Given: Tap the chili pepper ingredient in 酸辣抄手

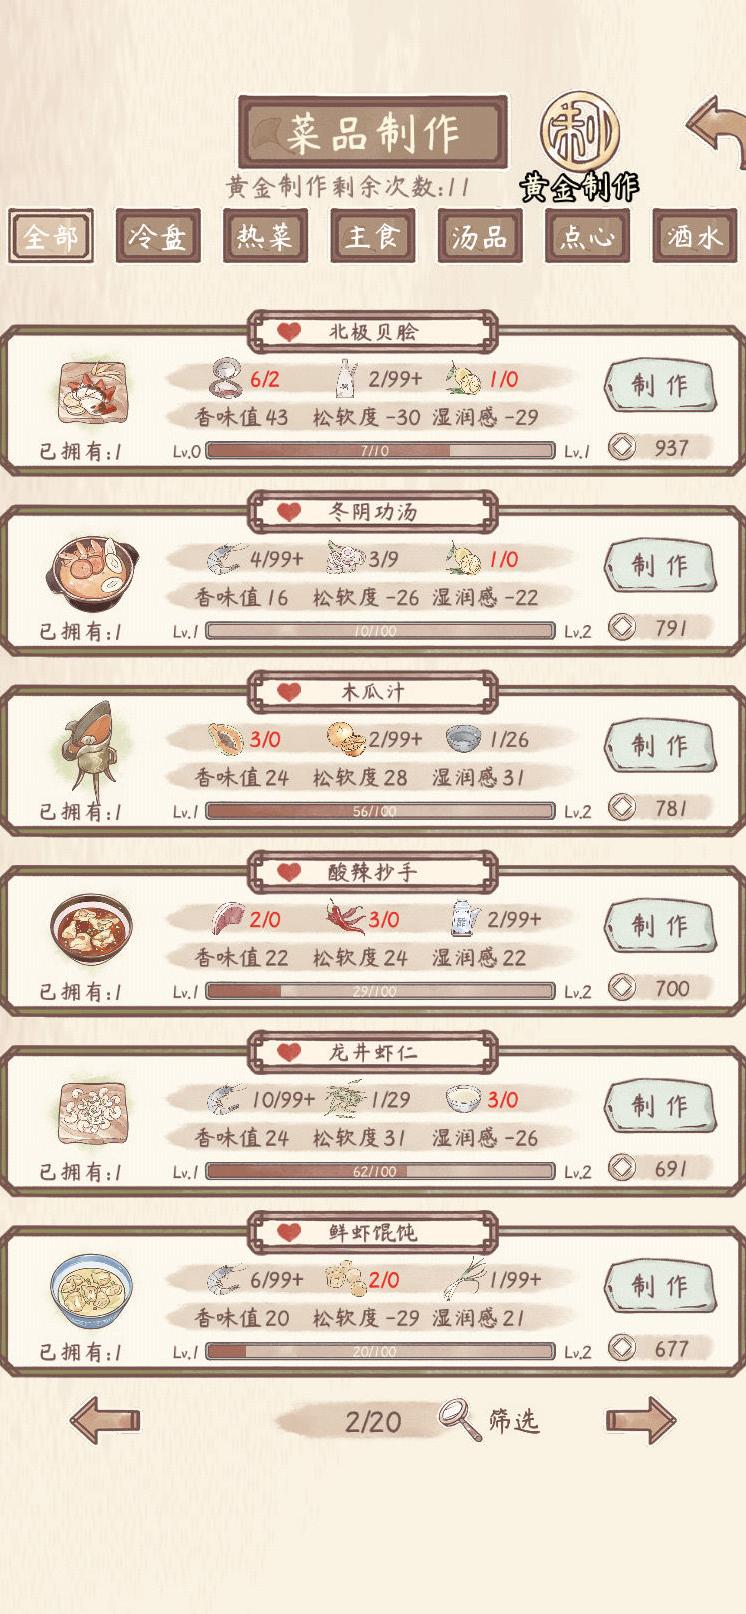Looking at the screenshot, I should pos(345,918).
